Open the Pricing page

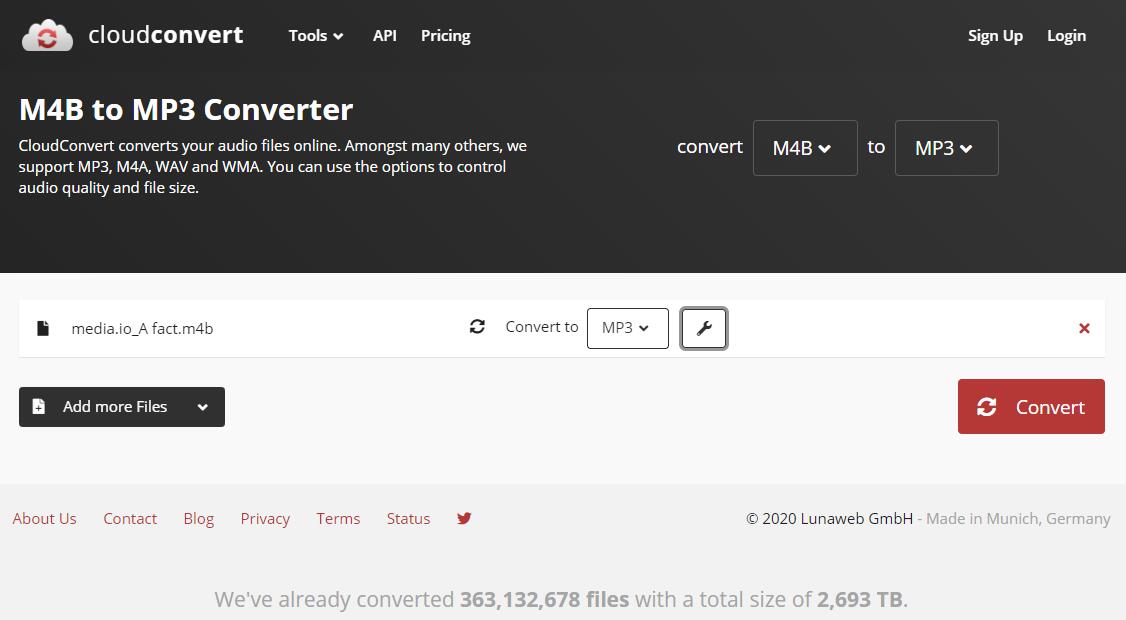pos(446,36)
